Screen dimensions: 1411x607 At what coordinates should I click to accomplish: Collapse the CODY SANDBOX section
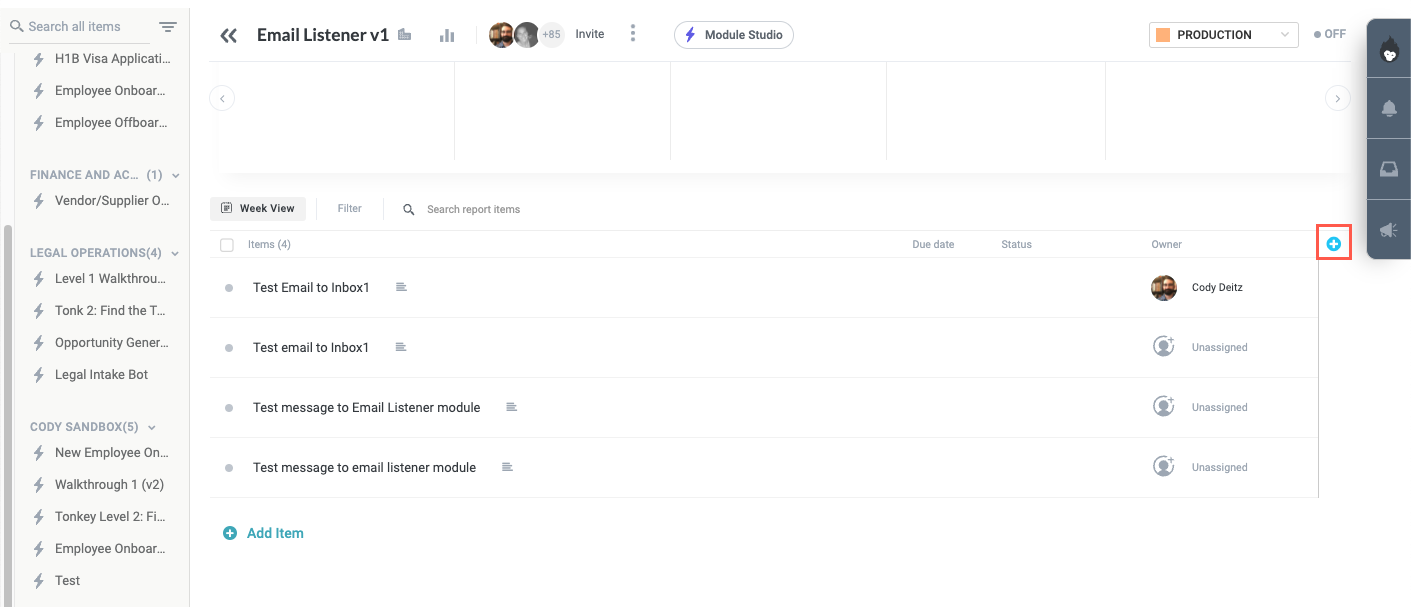point(151,426)
